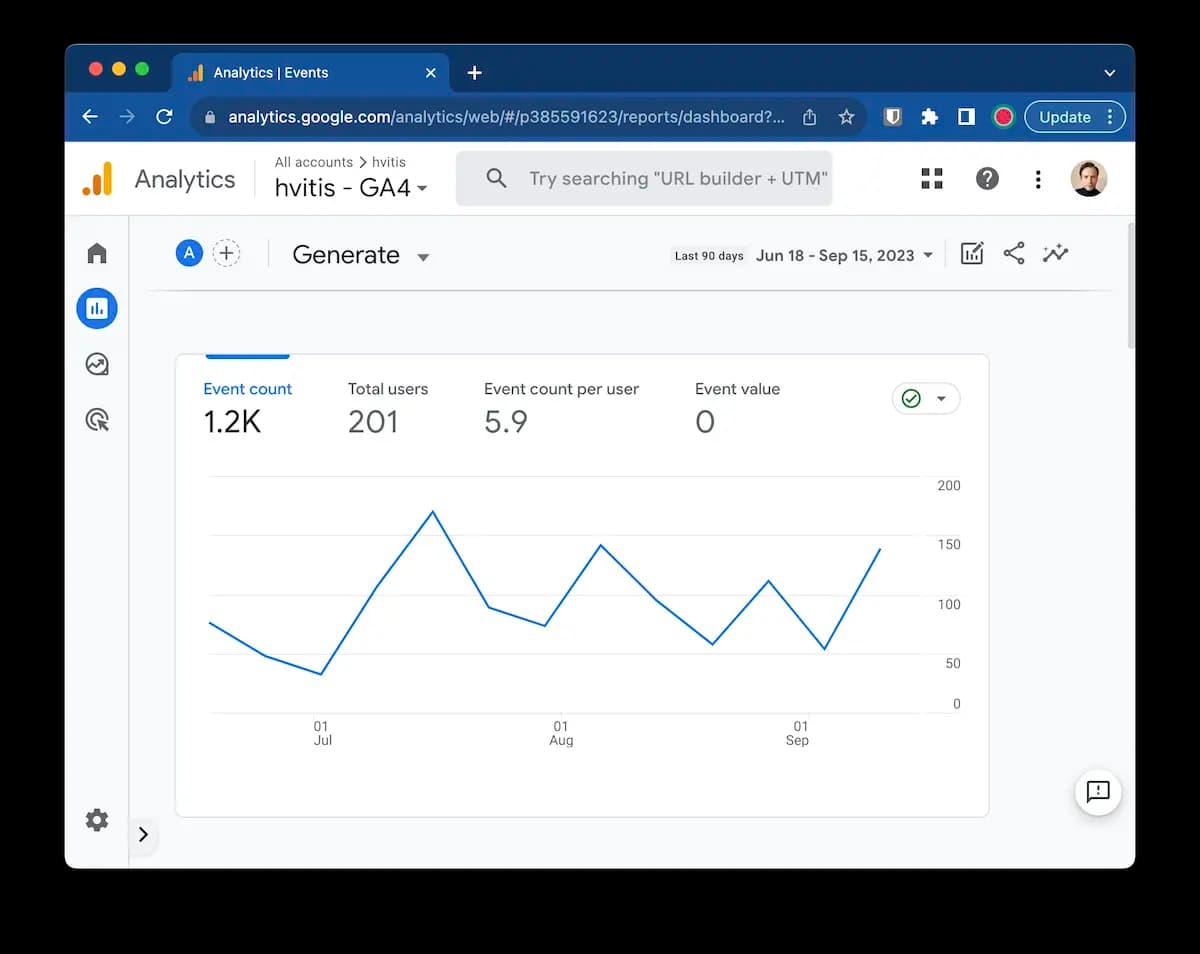Expand the Generate report title dropdown
1200x954 pixels.
423,257
